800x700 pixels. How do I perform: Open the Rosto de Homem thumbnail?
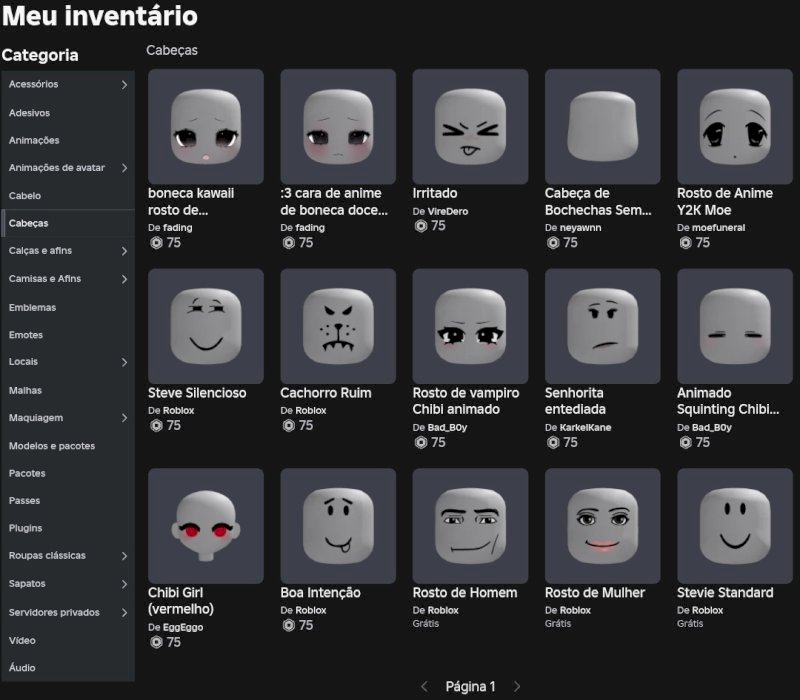coord(470,526)
